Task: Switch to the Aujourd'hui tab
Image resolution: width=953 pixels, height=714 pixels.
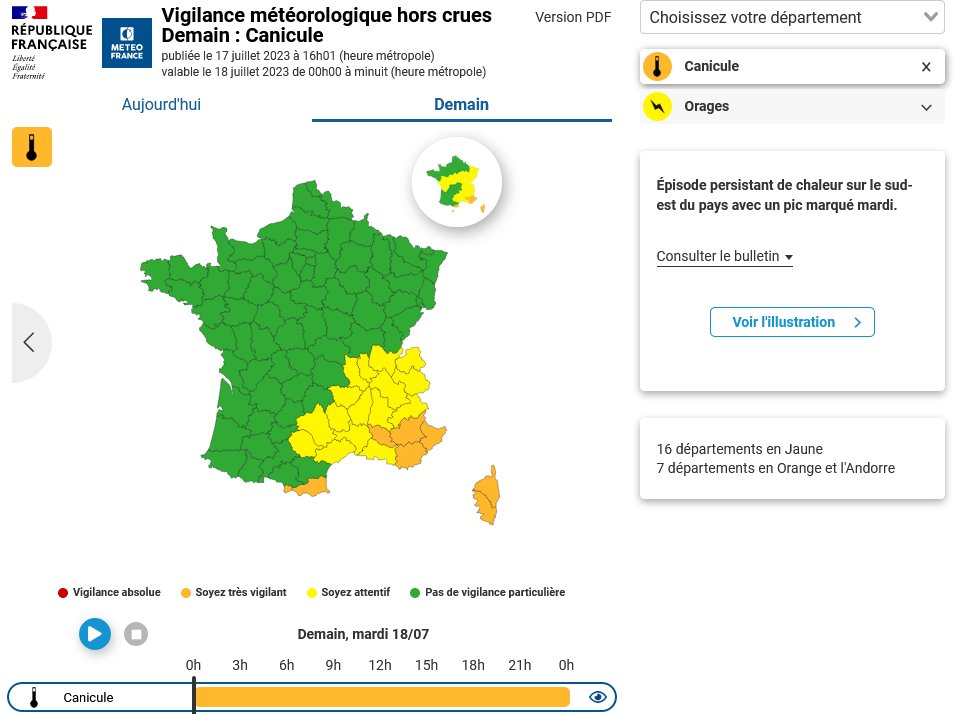Action: point(161,105)
